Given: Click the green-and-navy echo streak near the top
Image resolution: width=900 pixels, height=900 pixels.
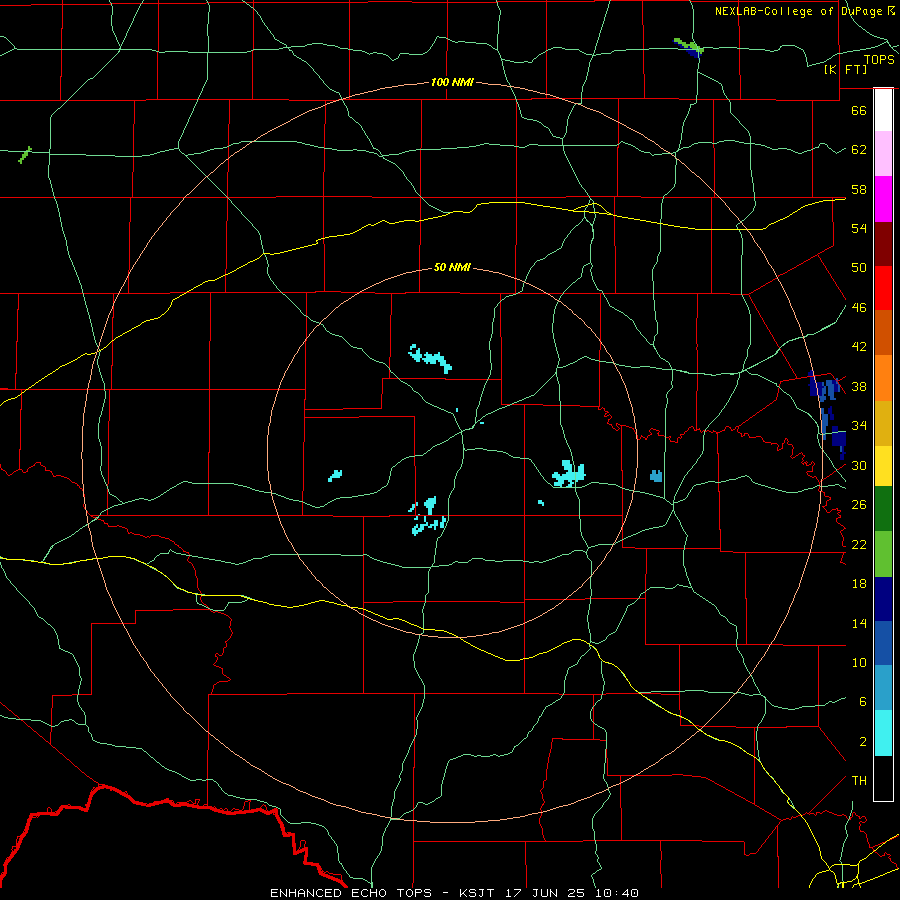Looking at the screenshot, I should (689, 47).
